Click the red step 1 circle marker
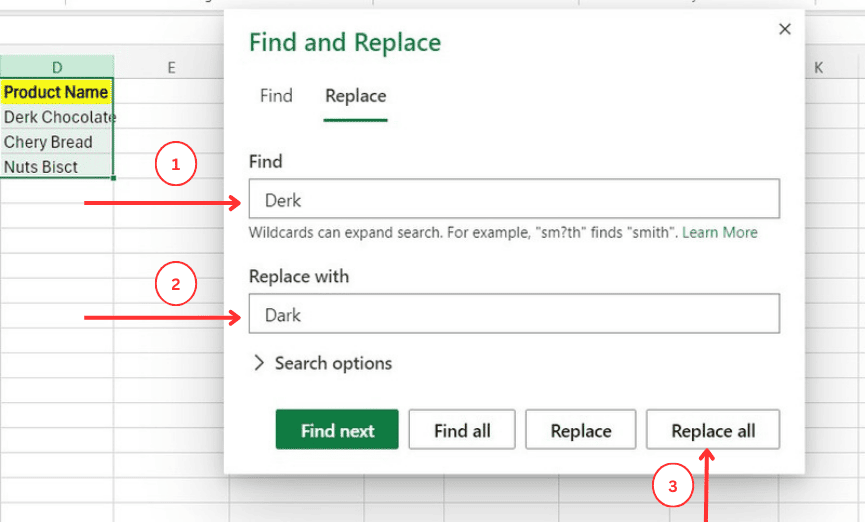866x523 pixels. [176, 165]
